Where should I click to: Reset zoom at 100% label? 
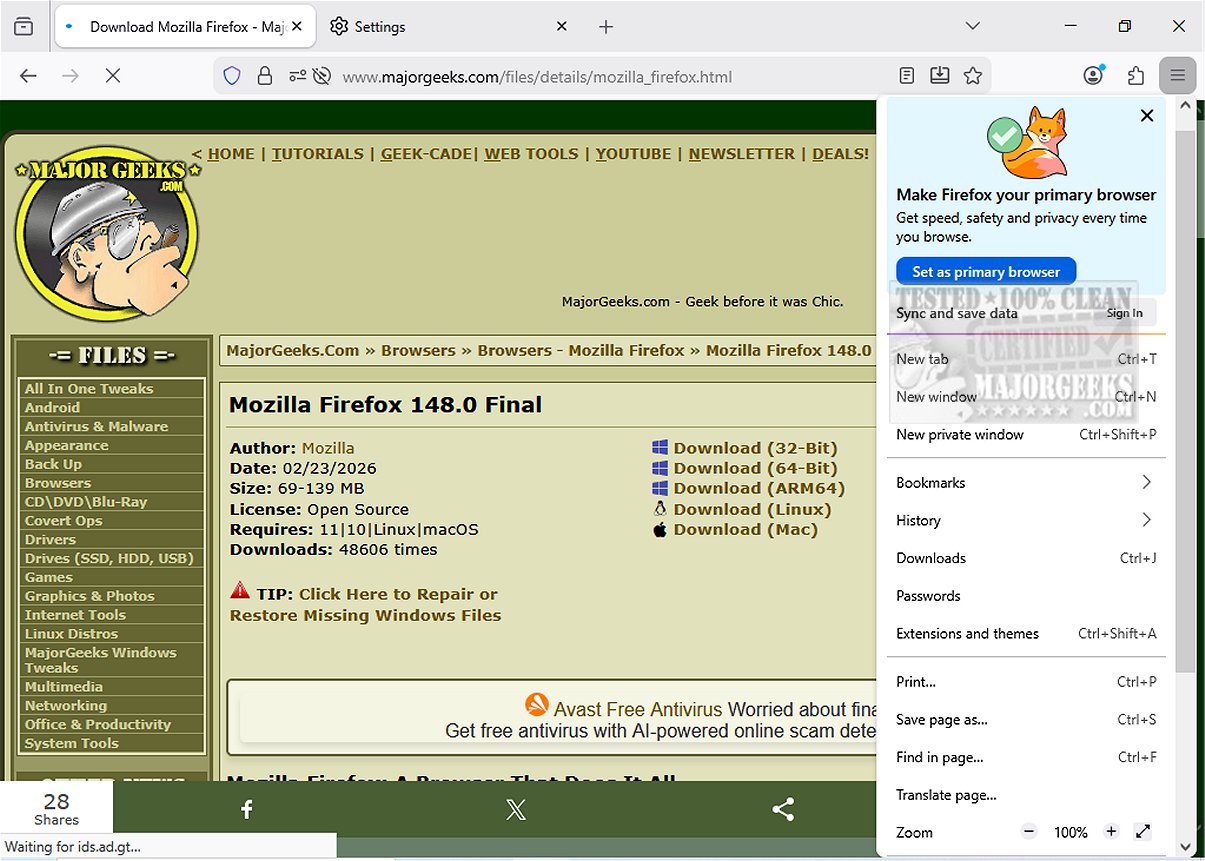point(1070,832)
